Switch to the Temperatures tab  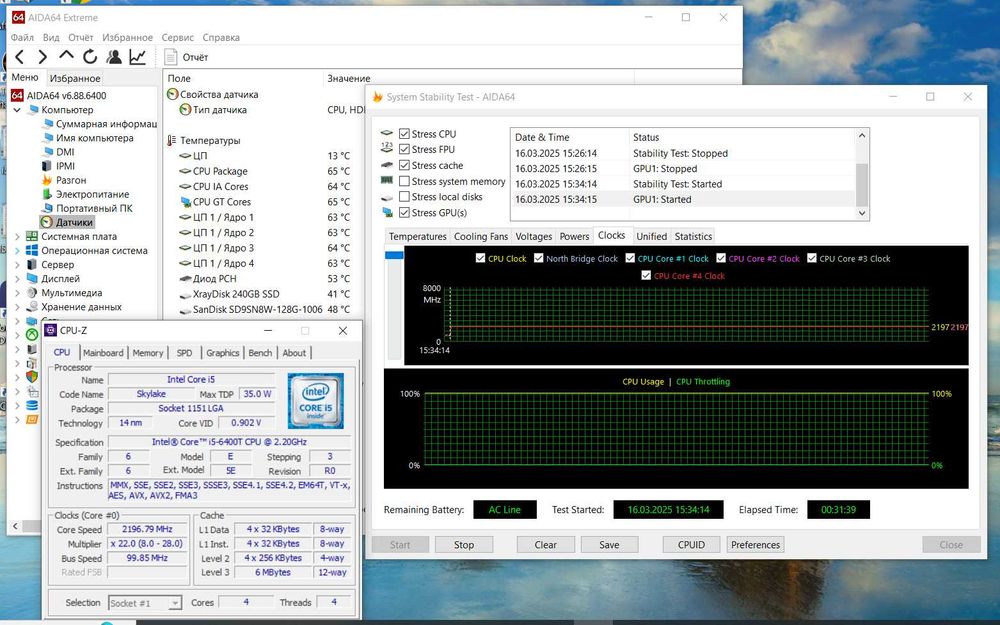tap(417, 236)
